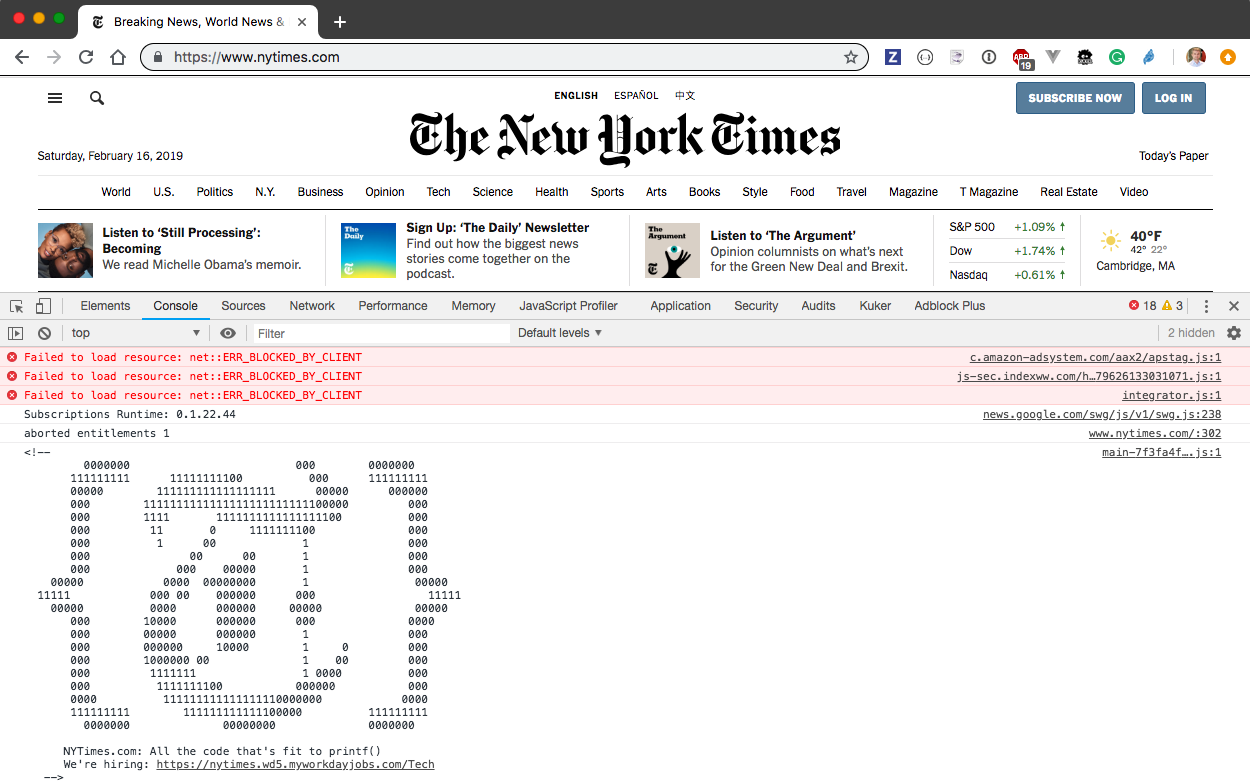Open the DevTools three-dot customize menu
Image resolution: width=1250 pixels, height=783 pixels.
(x=1206, y=306)
